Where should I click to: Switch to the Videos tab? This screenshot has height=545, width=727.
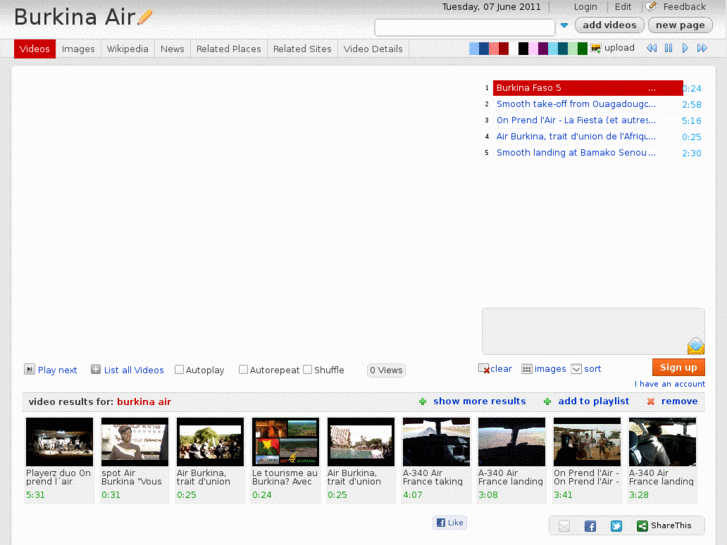(35, 49)
